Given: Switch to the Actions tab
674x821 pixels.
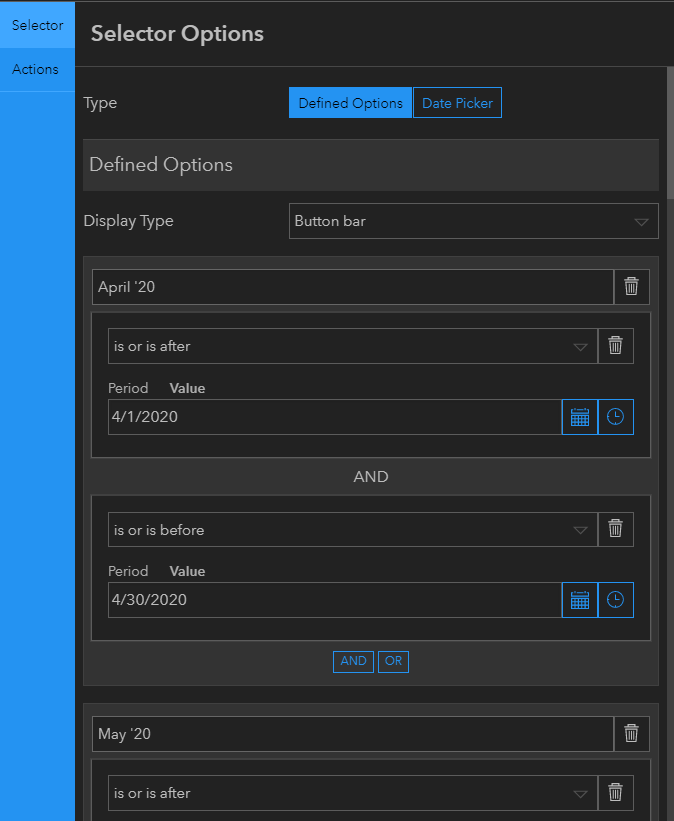Looking at the screenshot, I should [x=35, y=69].
